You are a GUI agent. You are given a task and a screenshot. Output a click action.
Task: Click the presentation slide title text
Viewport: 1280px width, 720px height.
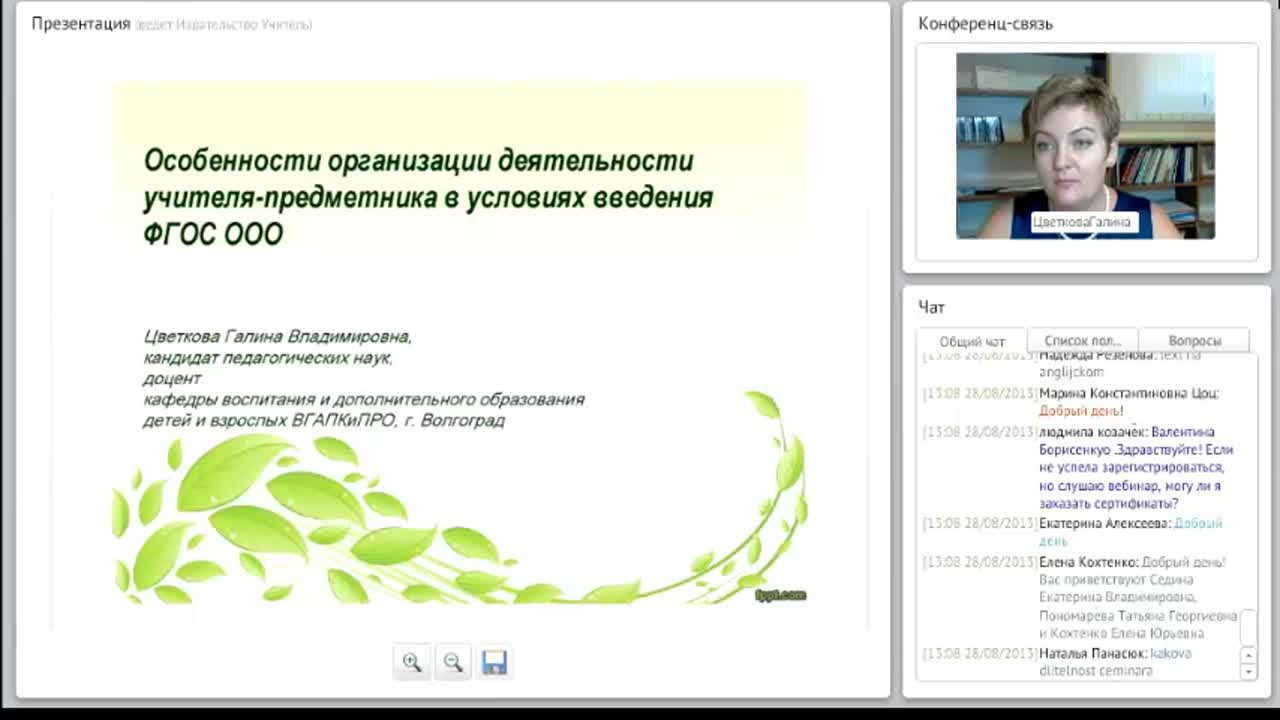pos(428,197)
